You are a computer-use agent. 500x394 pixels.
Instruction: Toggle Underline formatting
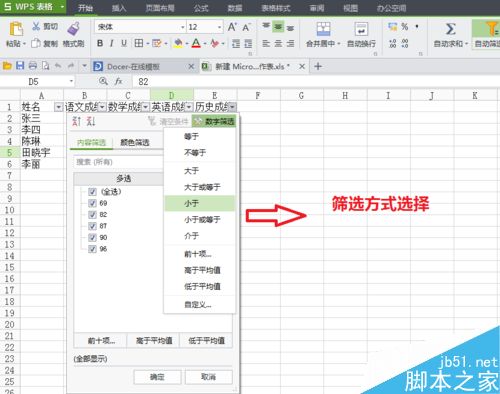pos(124,43)
